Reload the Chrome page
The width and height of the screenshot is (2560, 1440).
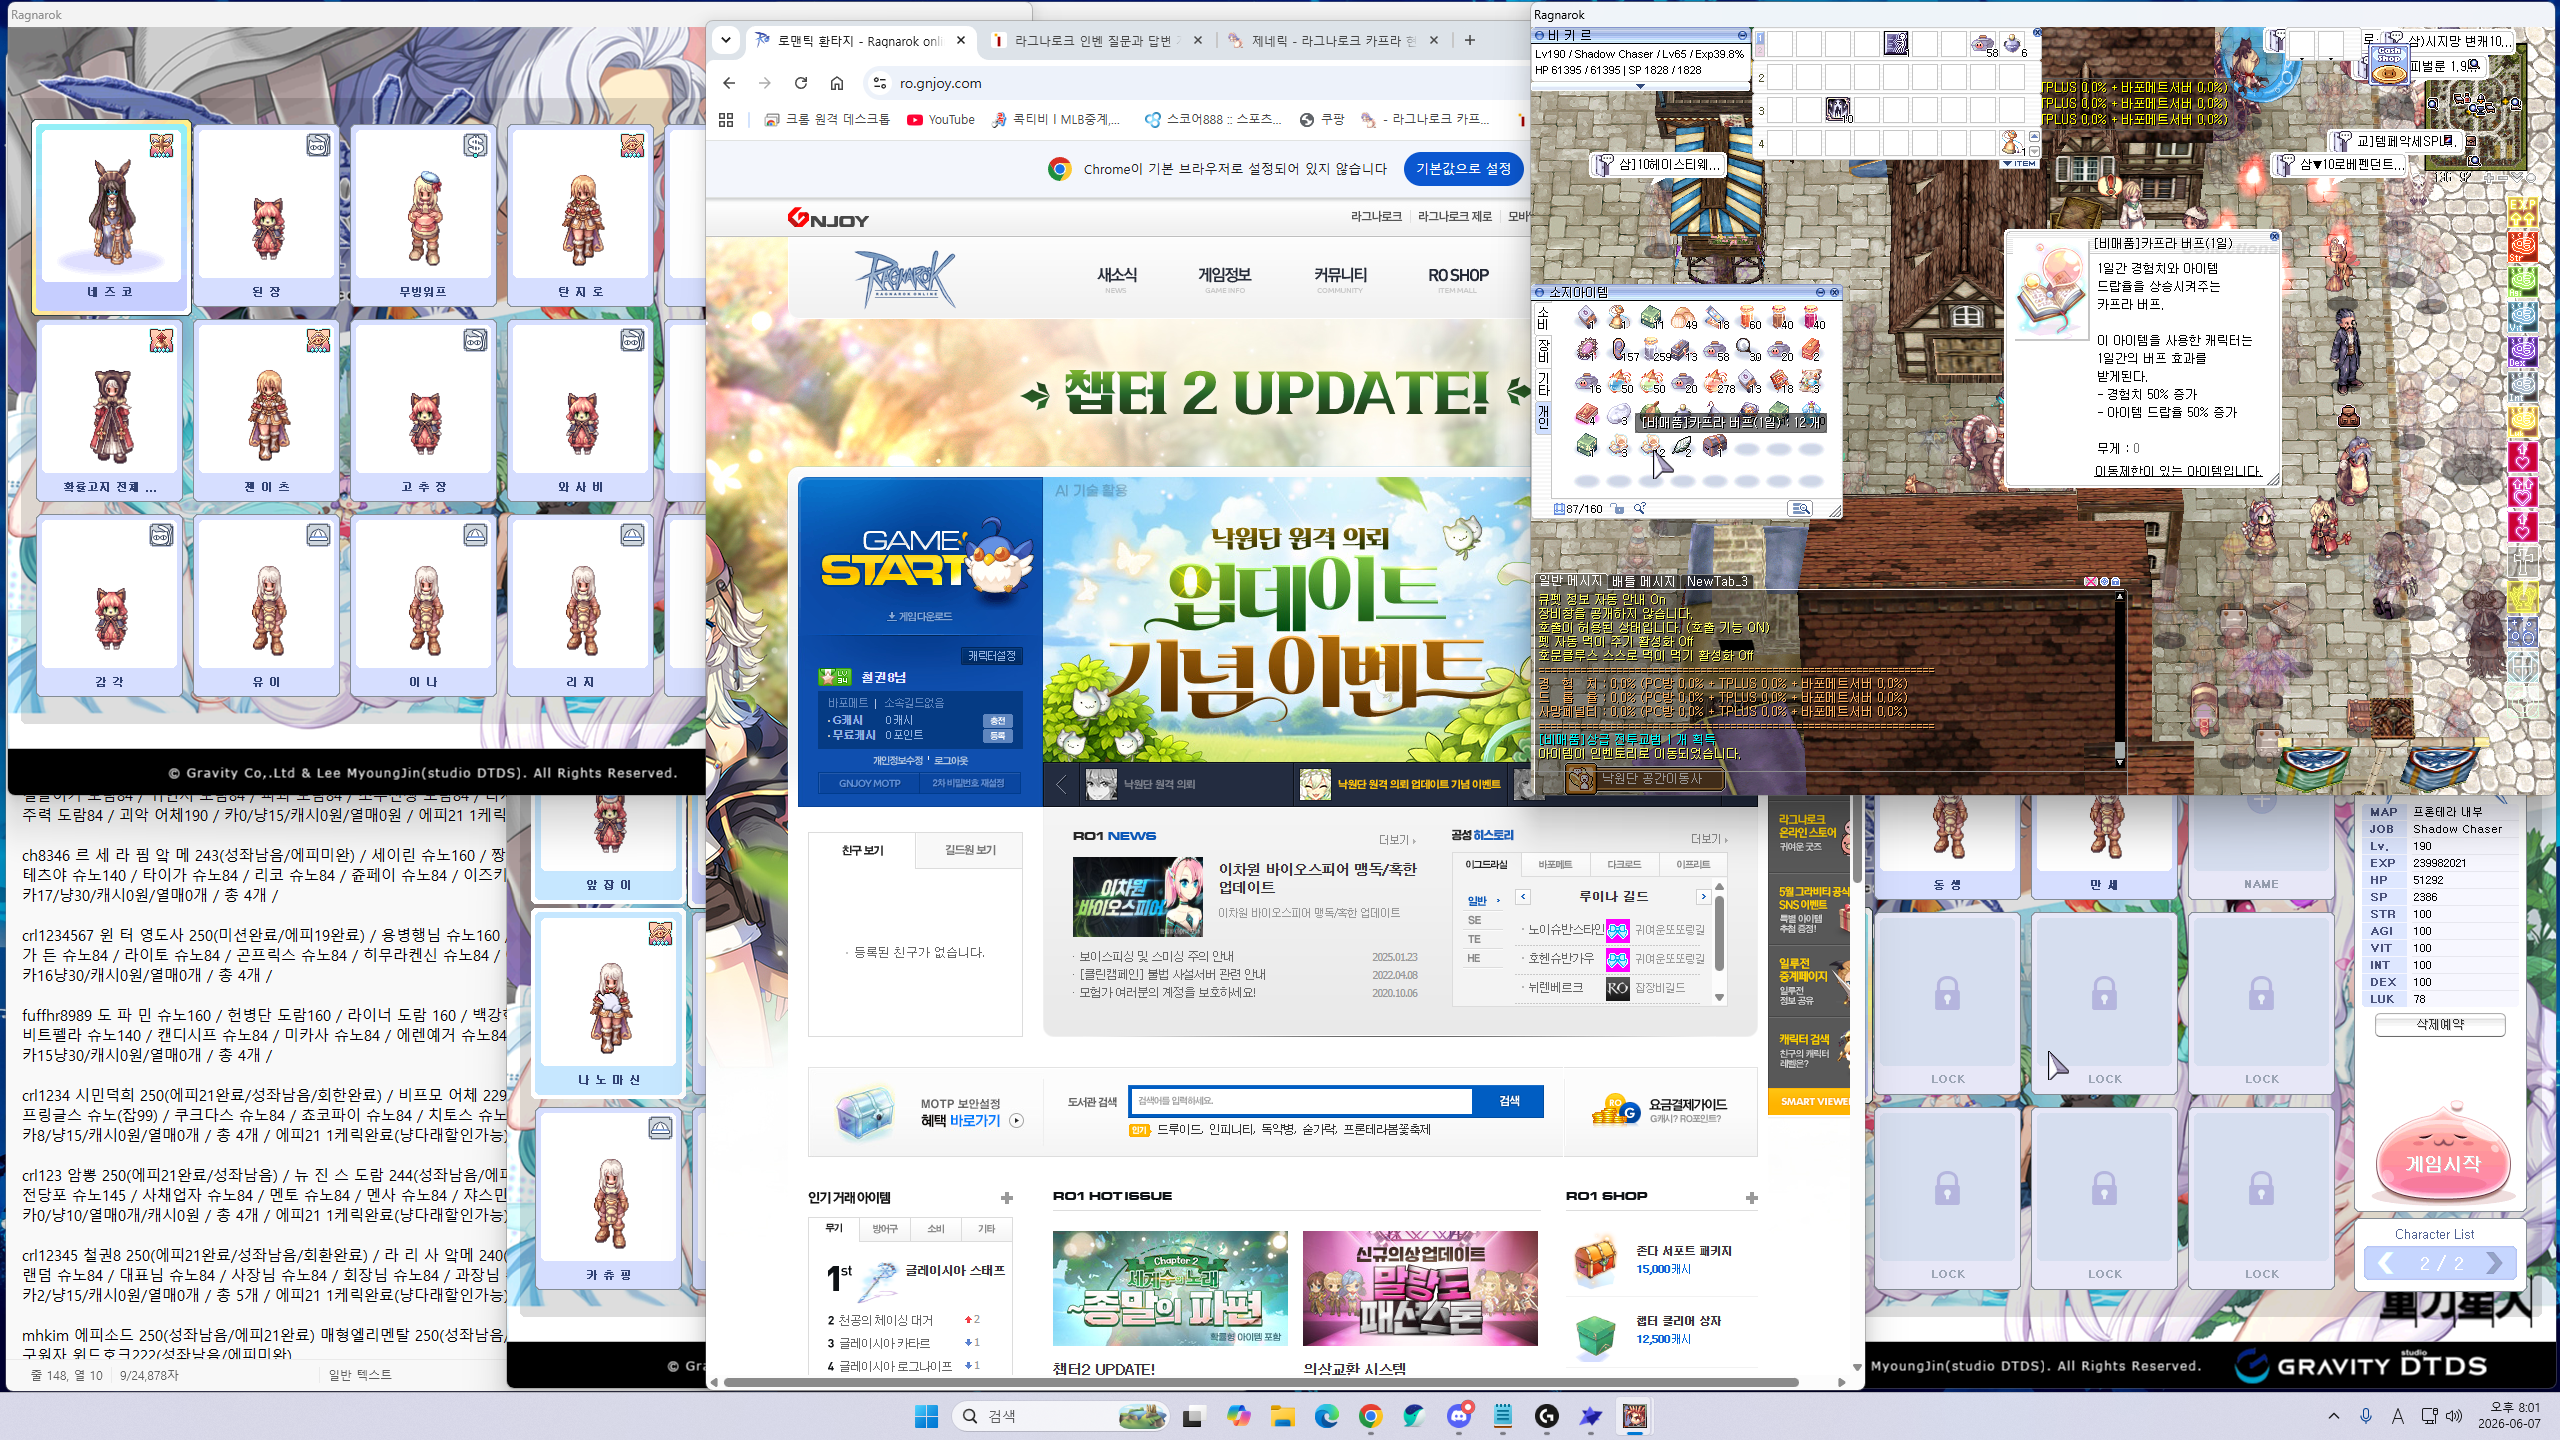(801, 83)
